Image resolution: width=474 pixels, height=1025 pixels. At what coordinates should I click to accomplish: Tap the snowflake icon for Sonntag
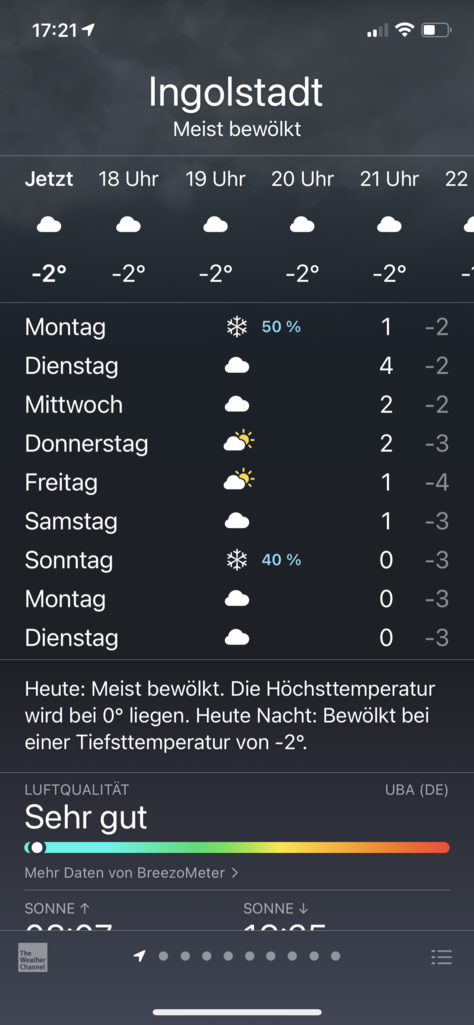pyautogui.click(x=237, y=560)
